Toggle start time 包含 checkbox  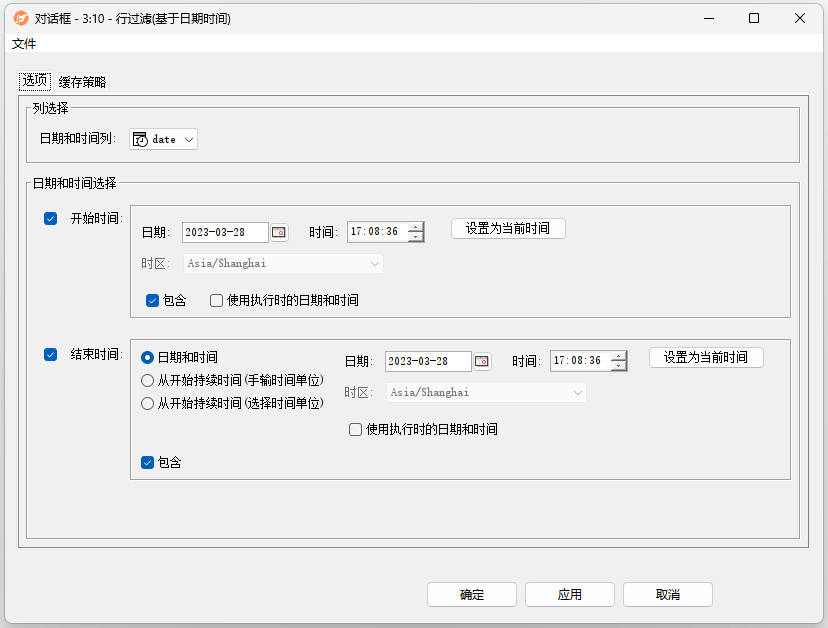tap(152, 300)
